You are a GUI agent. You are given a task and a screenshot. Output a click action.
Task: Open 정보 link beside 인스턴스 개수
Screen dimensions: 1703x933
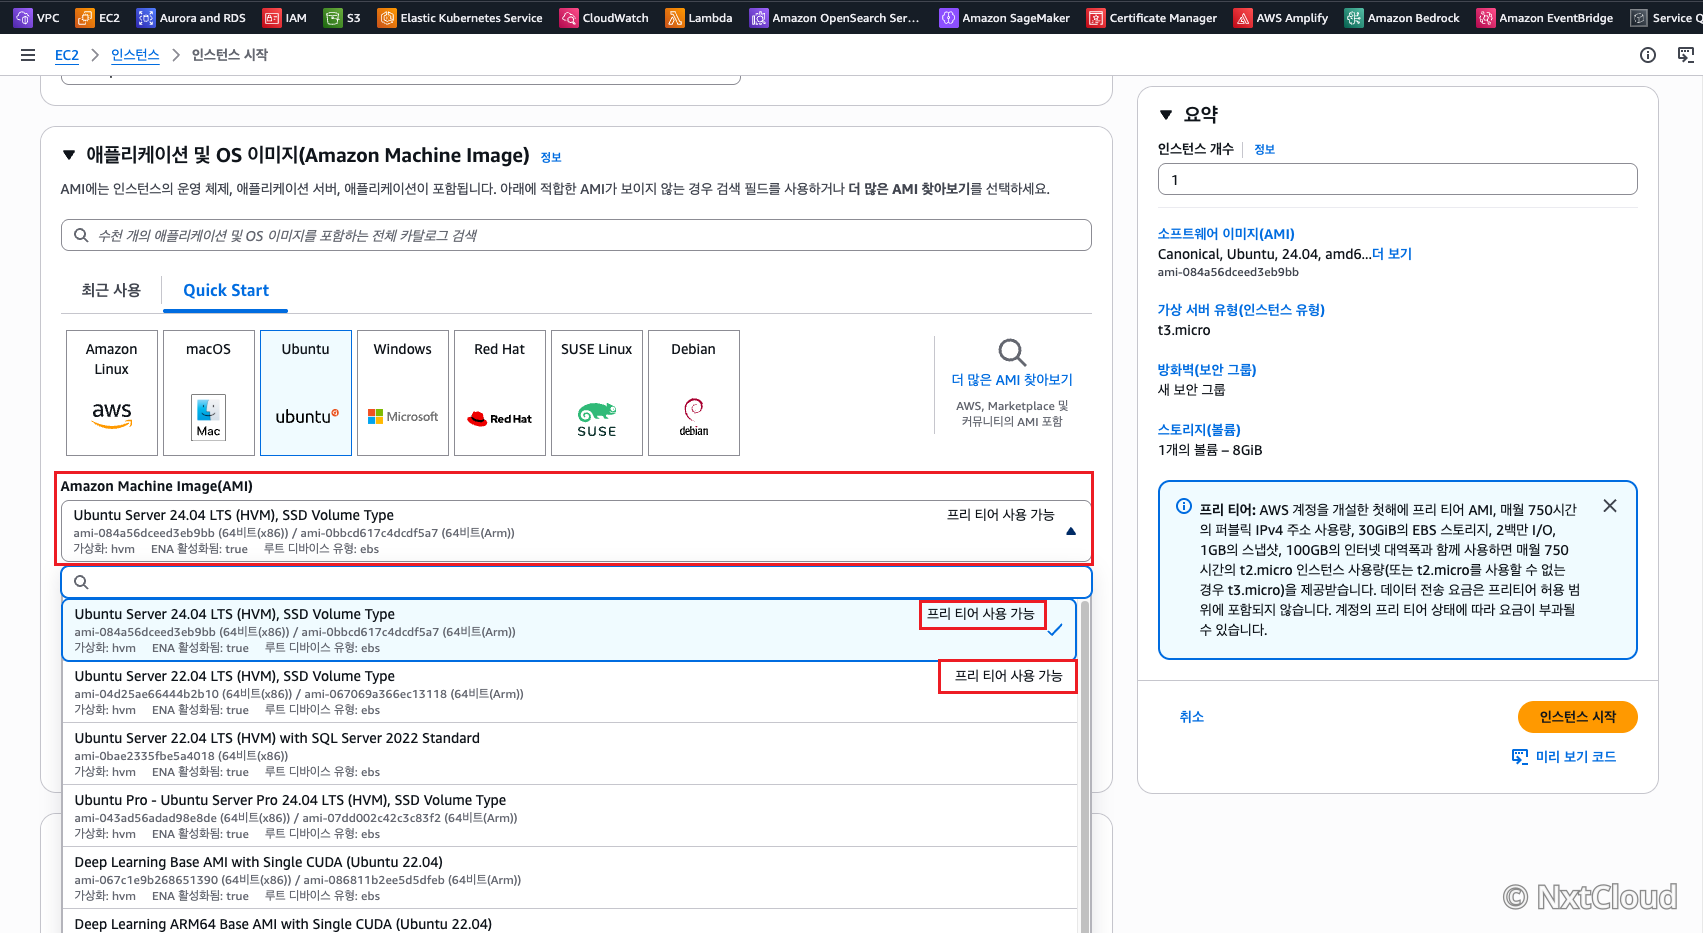1265,149
